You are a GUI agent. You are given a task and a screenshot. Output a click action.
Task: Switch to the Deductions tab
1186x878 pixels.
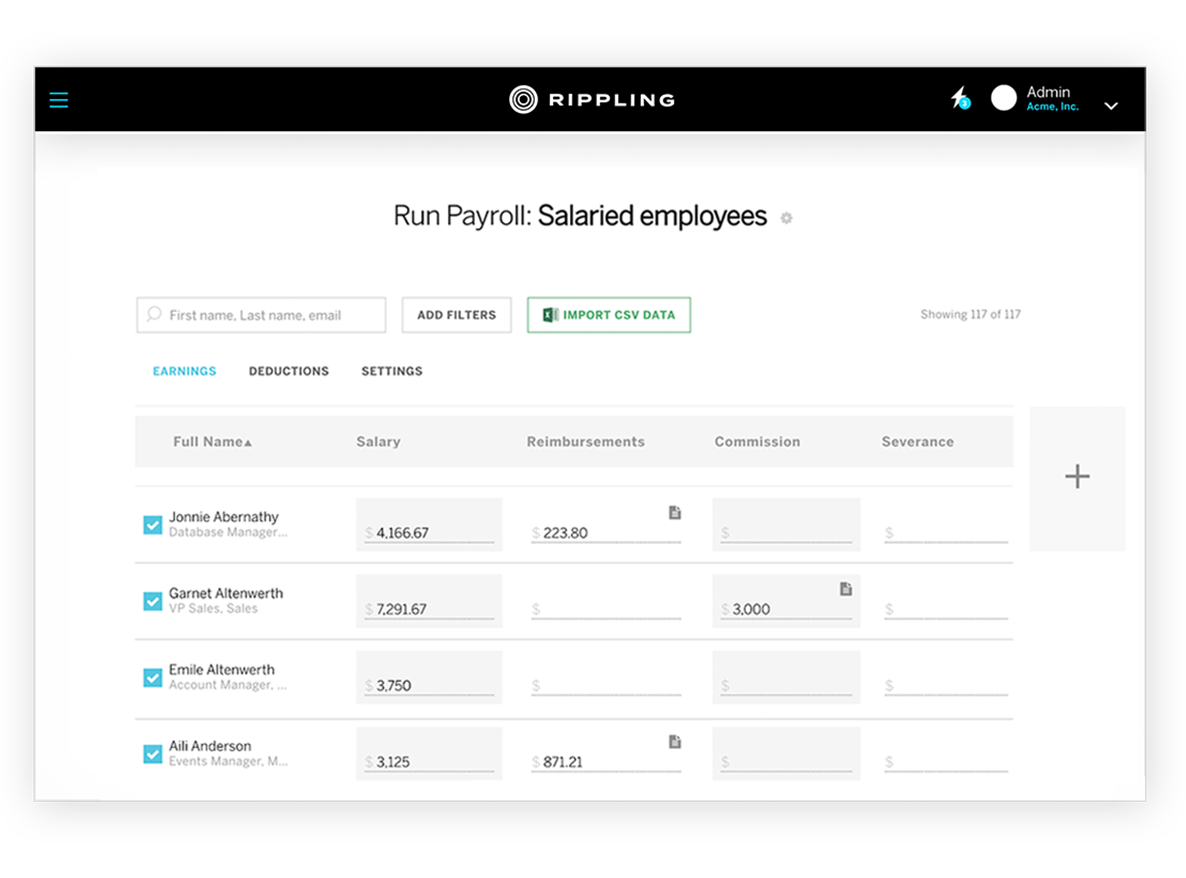(288, 371)
